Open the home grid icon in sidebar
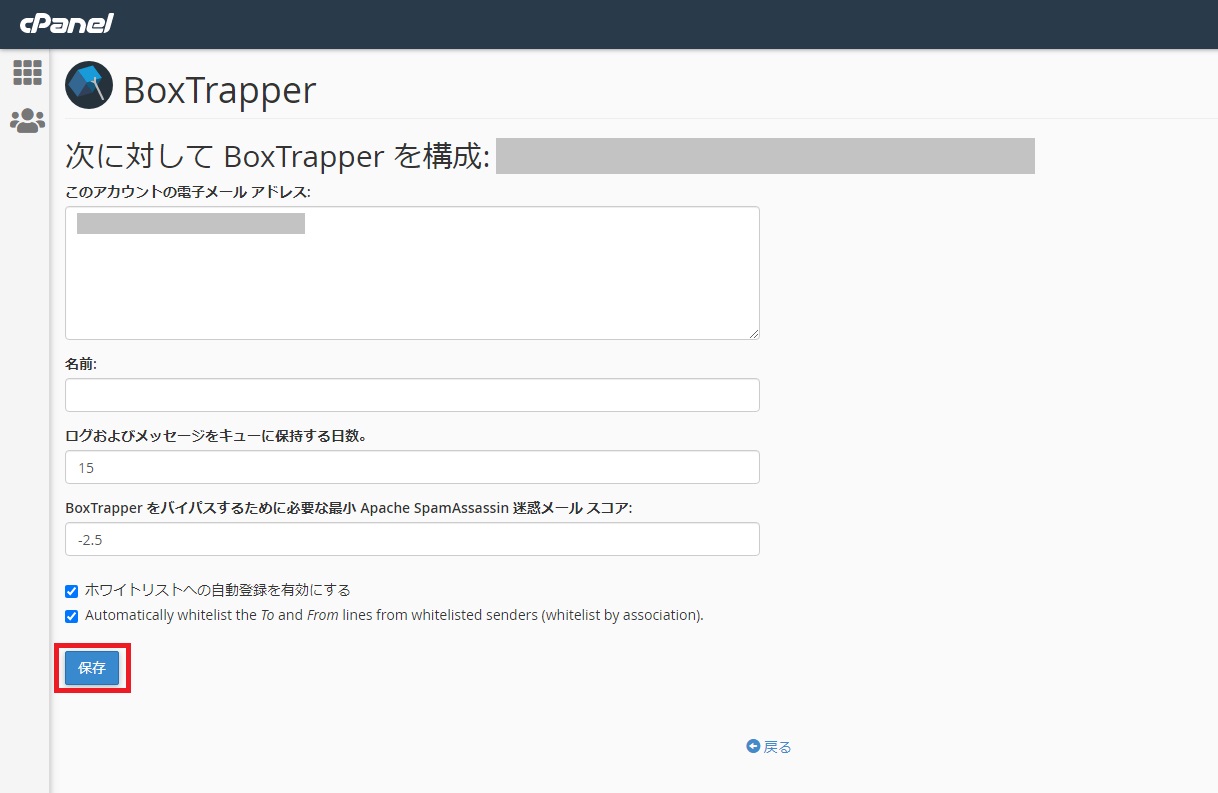 [27, 72]
